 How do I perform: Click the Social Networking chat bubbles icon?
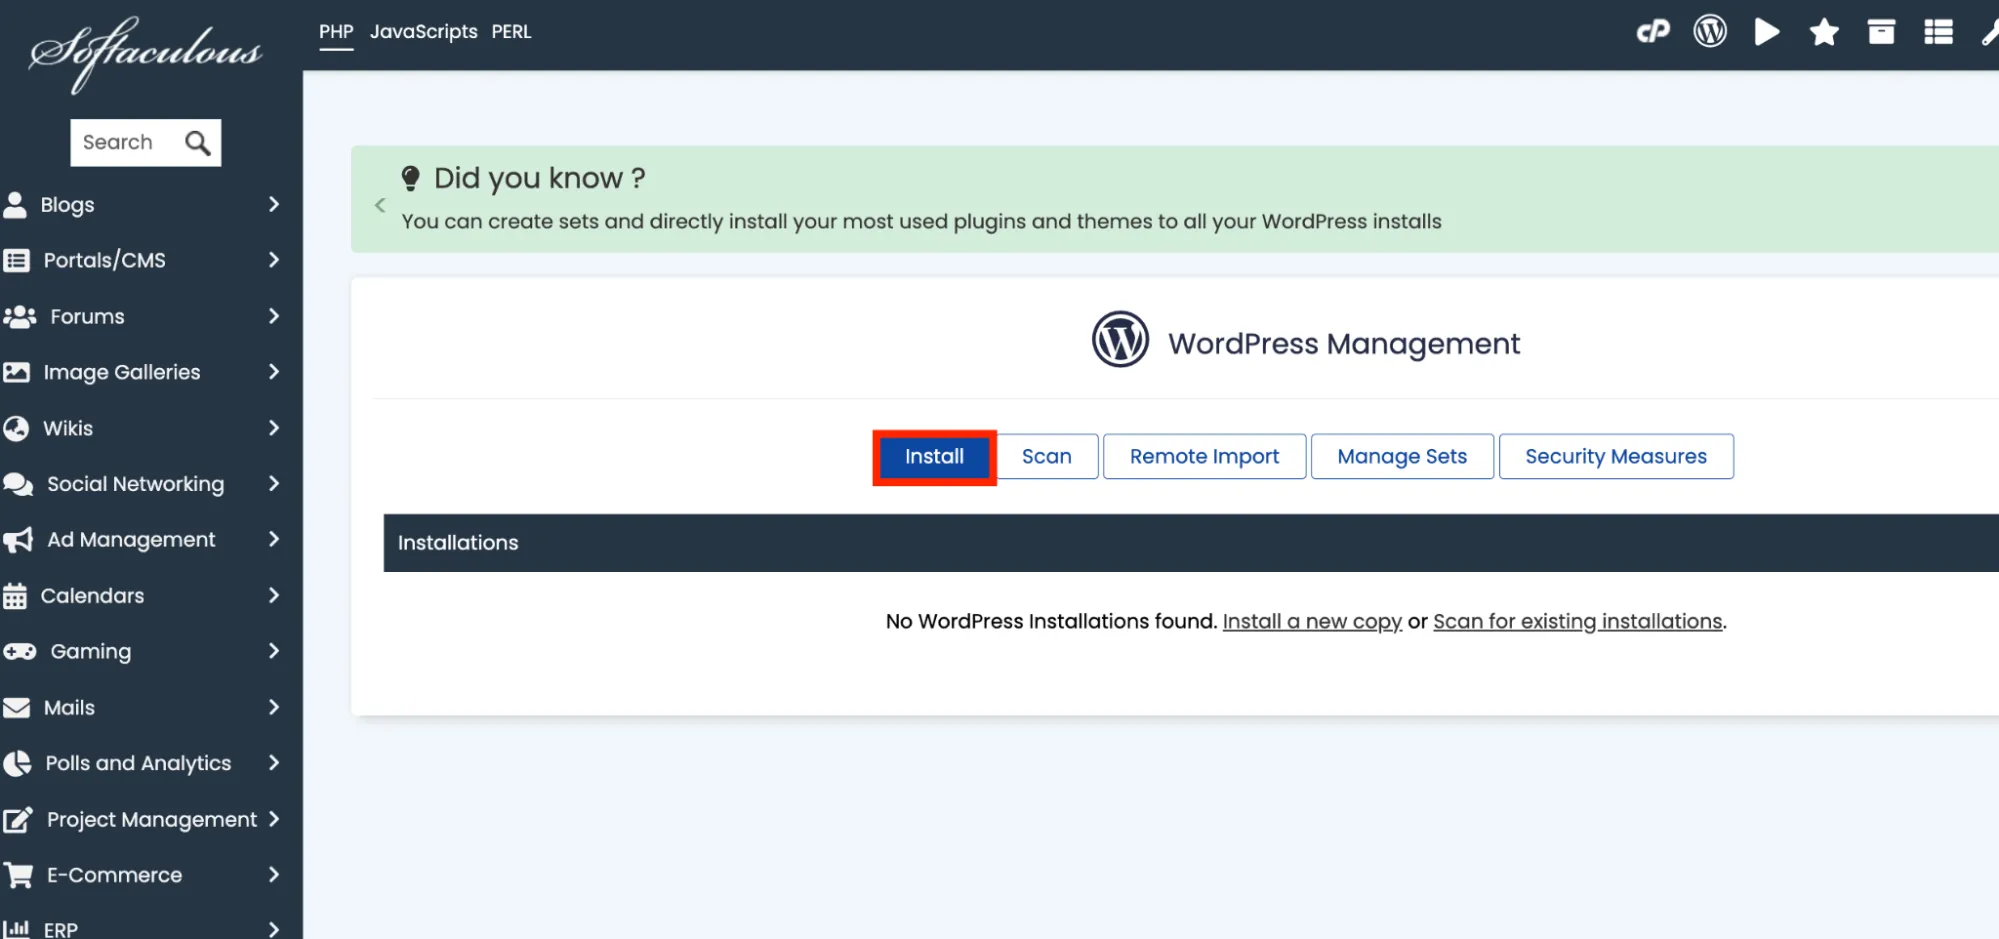click(x=18, y=484)
